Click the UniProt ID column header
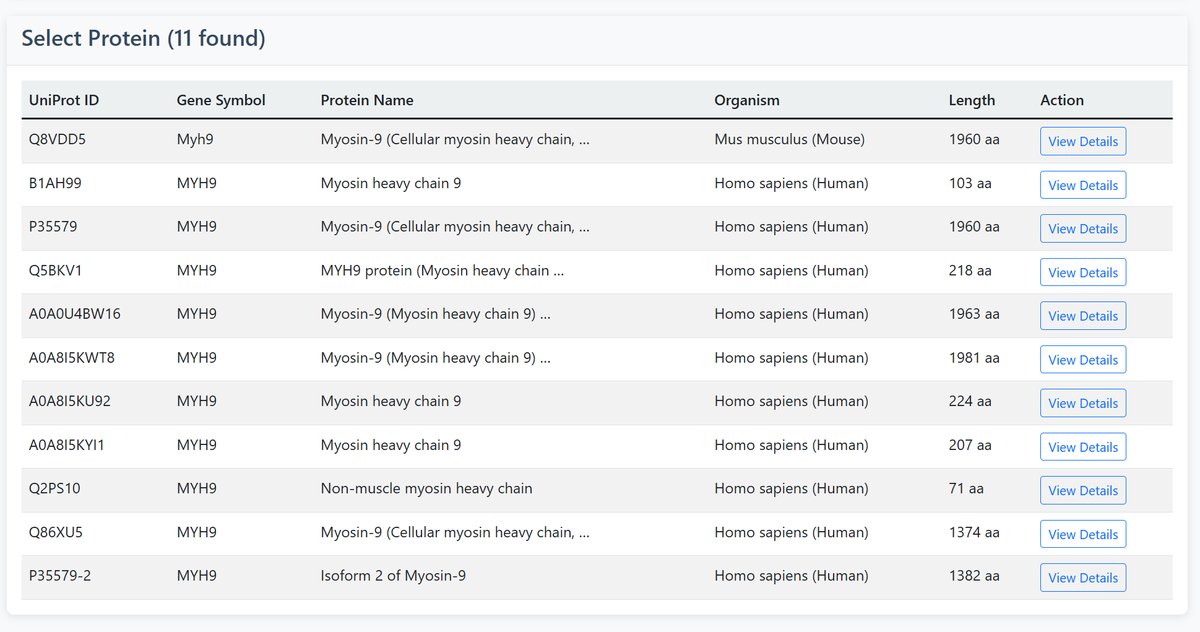The image size is (1200, 632). click(64, 100)
